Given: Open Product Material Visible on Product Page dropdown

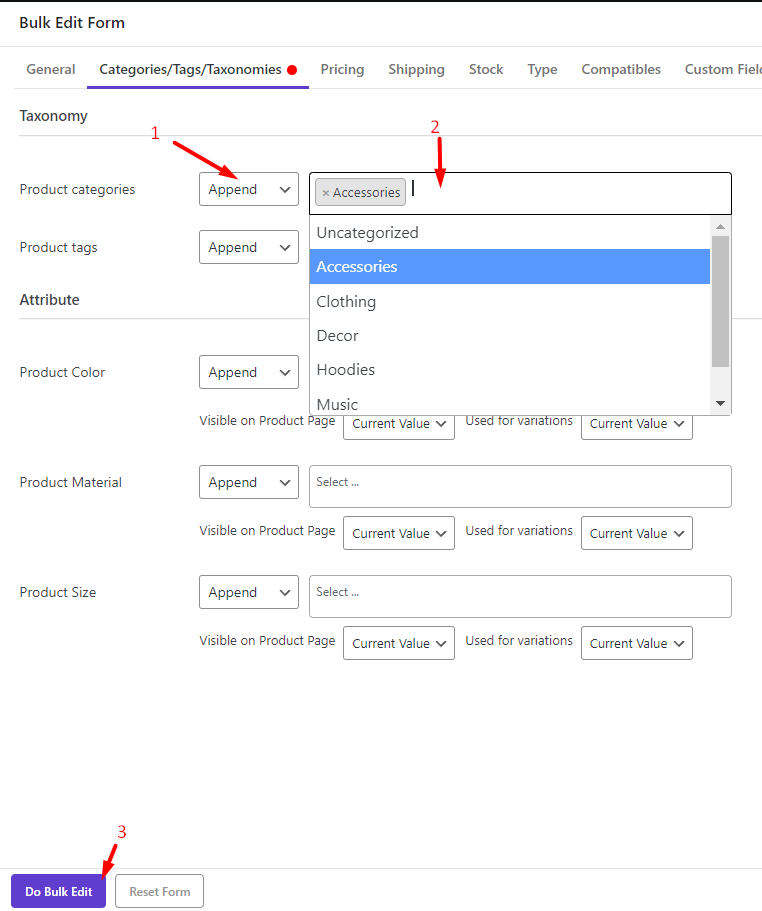Looking at the screenshot, I should [x=399, y=533].
